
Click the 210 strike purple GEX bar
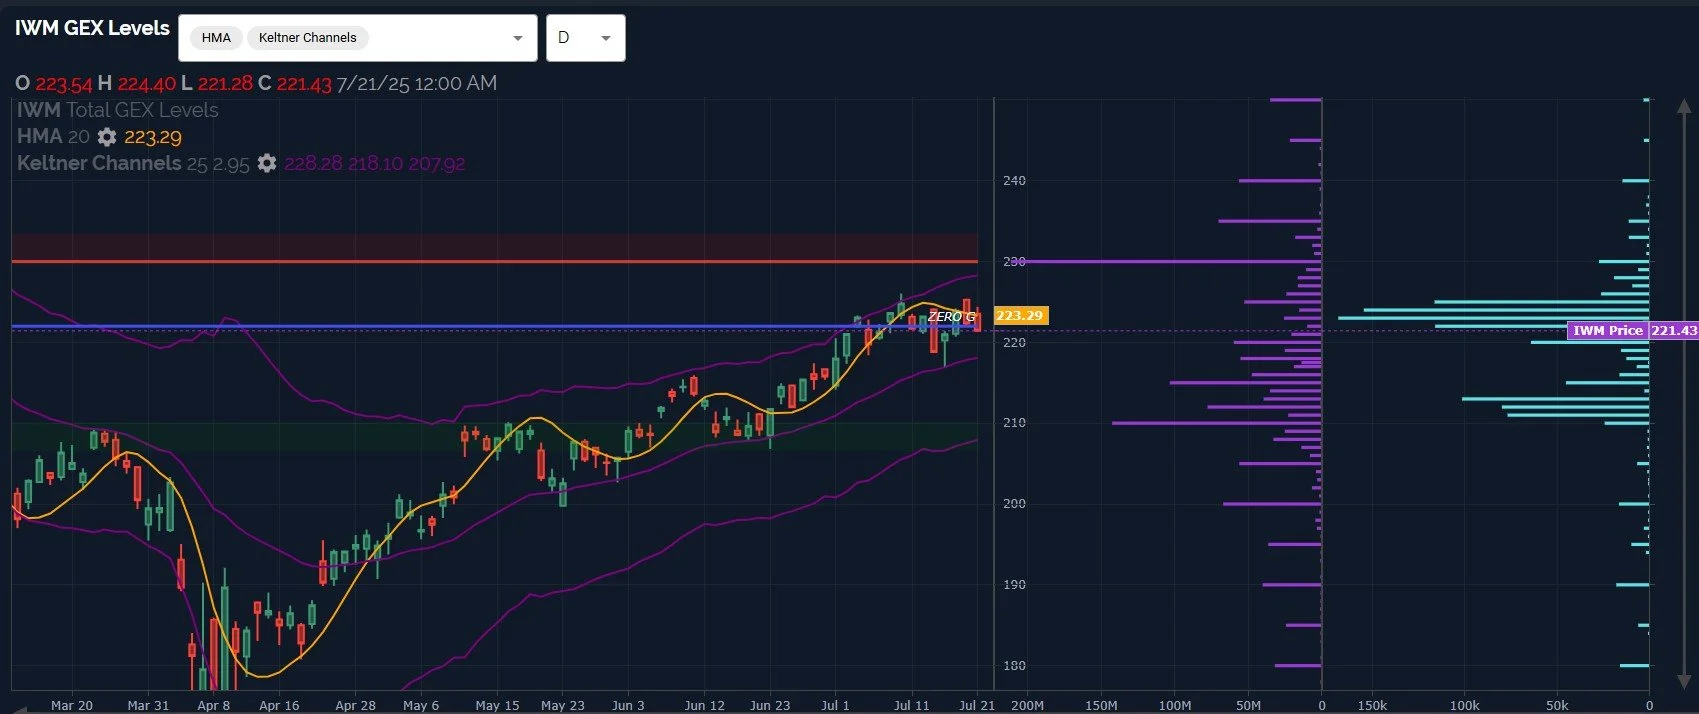pyautogui.click(x=1217, y=423)
